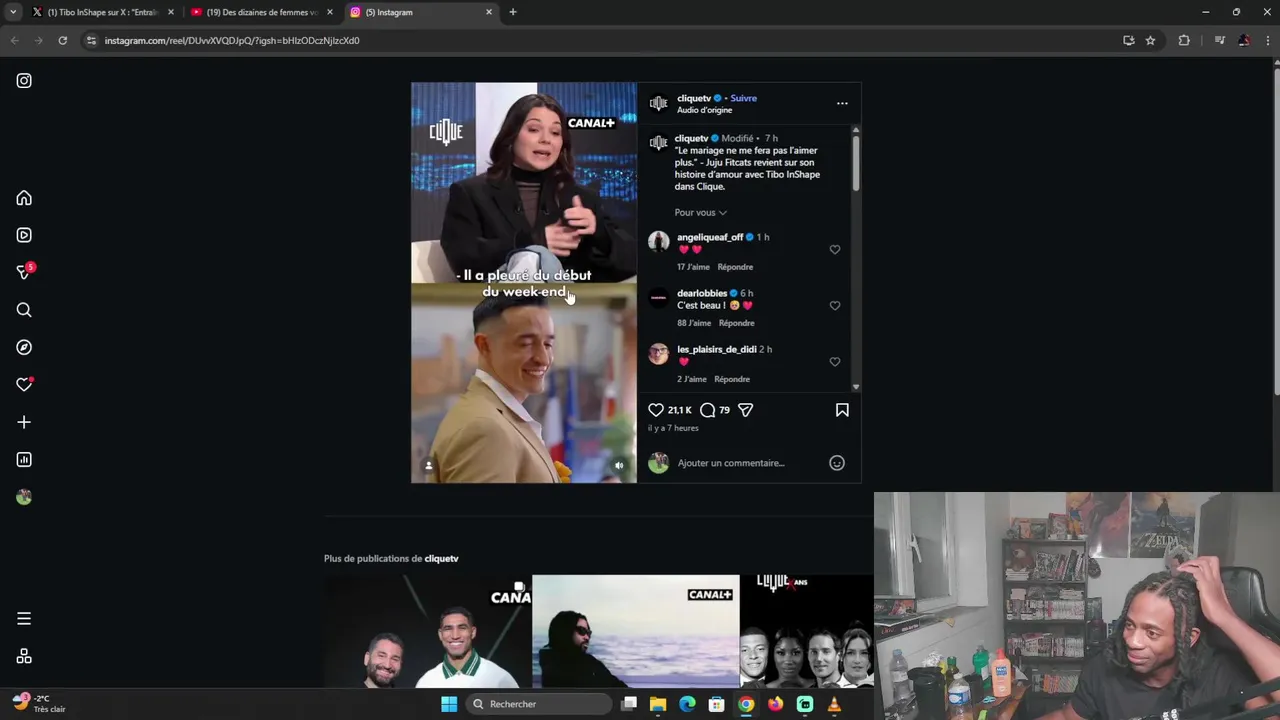Like les_plaisirs_de_didi's comment

[x=835, y=361]
